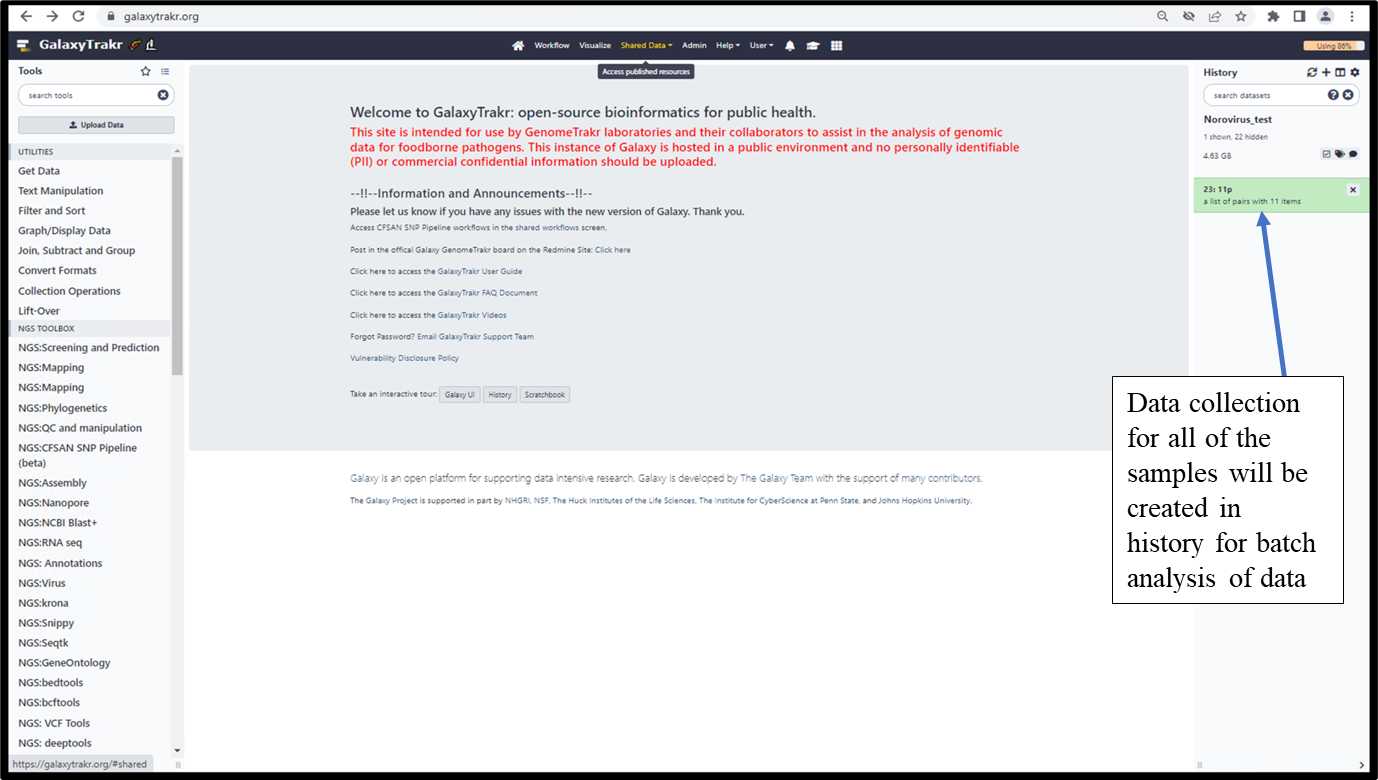The image size is (1378, 780).
Task: Open the browser profile avatar
Action: coord(1325,16)
